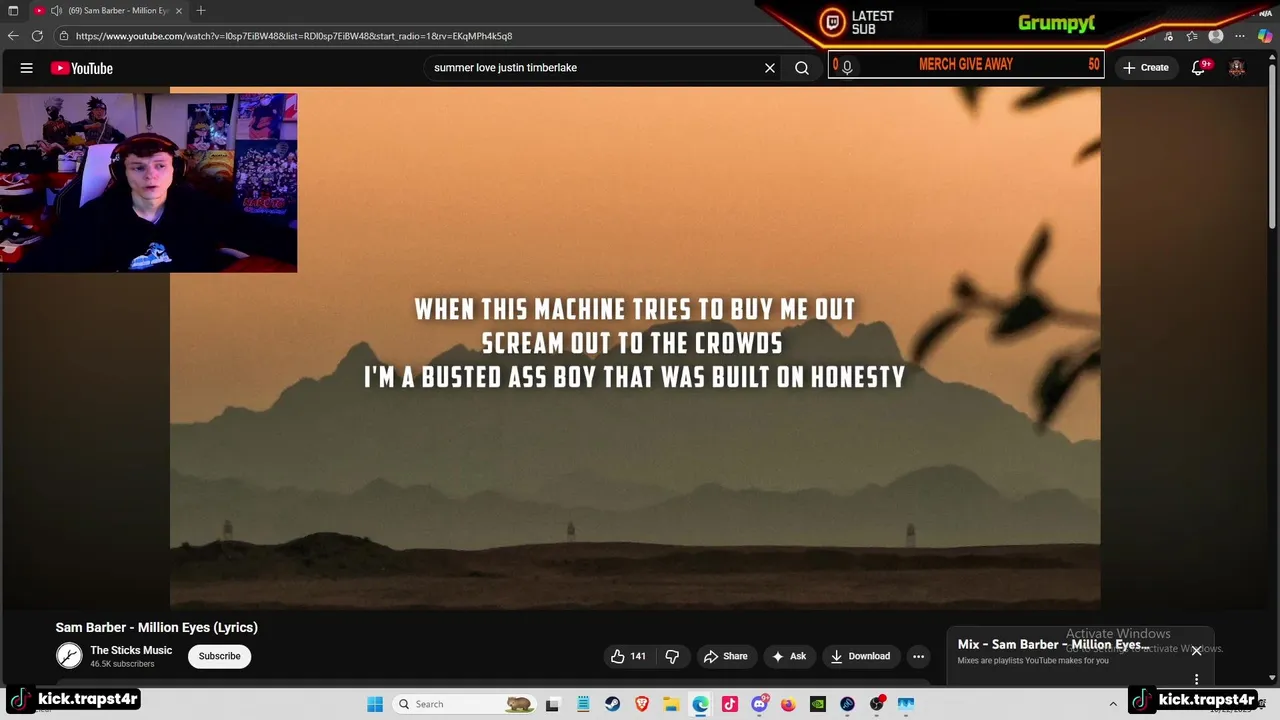The image size is (1280, 720).
Task: Click the '46.5K subscribers' text
Action: 122,664
